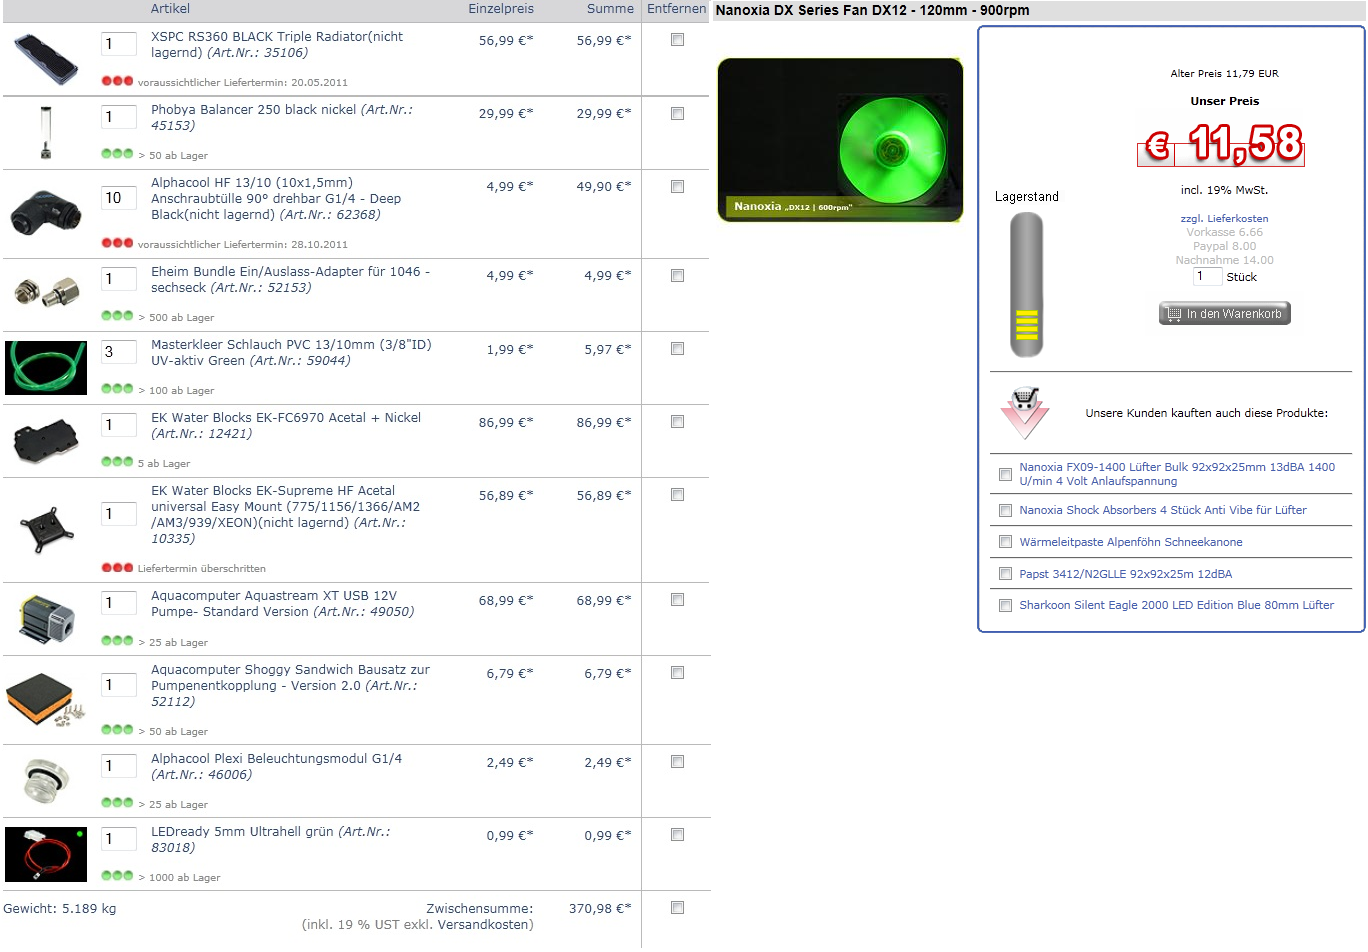Open the zzgl. Lieferkosten shipping link

click(x=1224, y=218)
